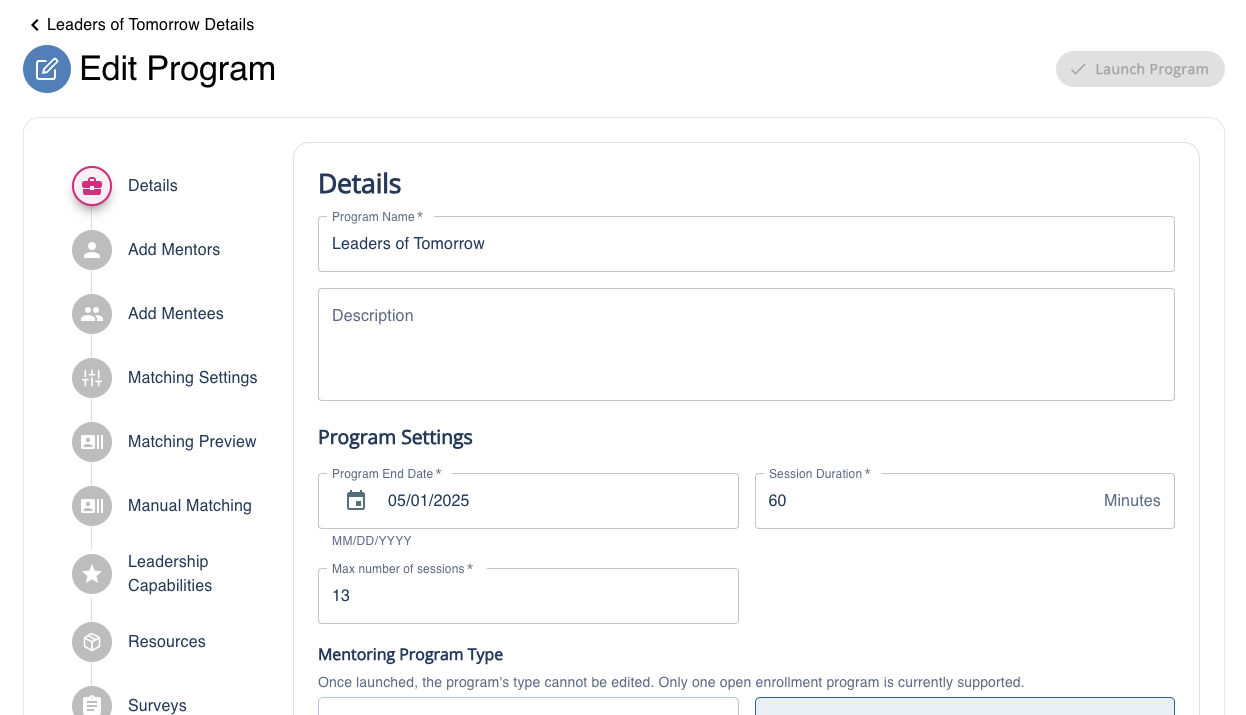Focus the Description text area
Viewport: 1246px width, 715px height.
pos(745,345)
